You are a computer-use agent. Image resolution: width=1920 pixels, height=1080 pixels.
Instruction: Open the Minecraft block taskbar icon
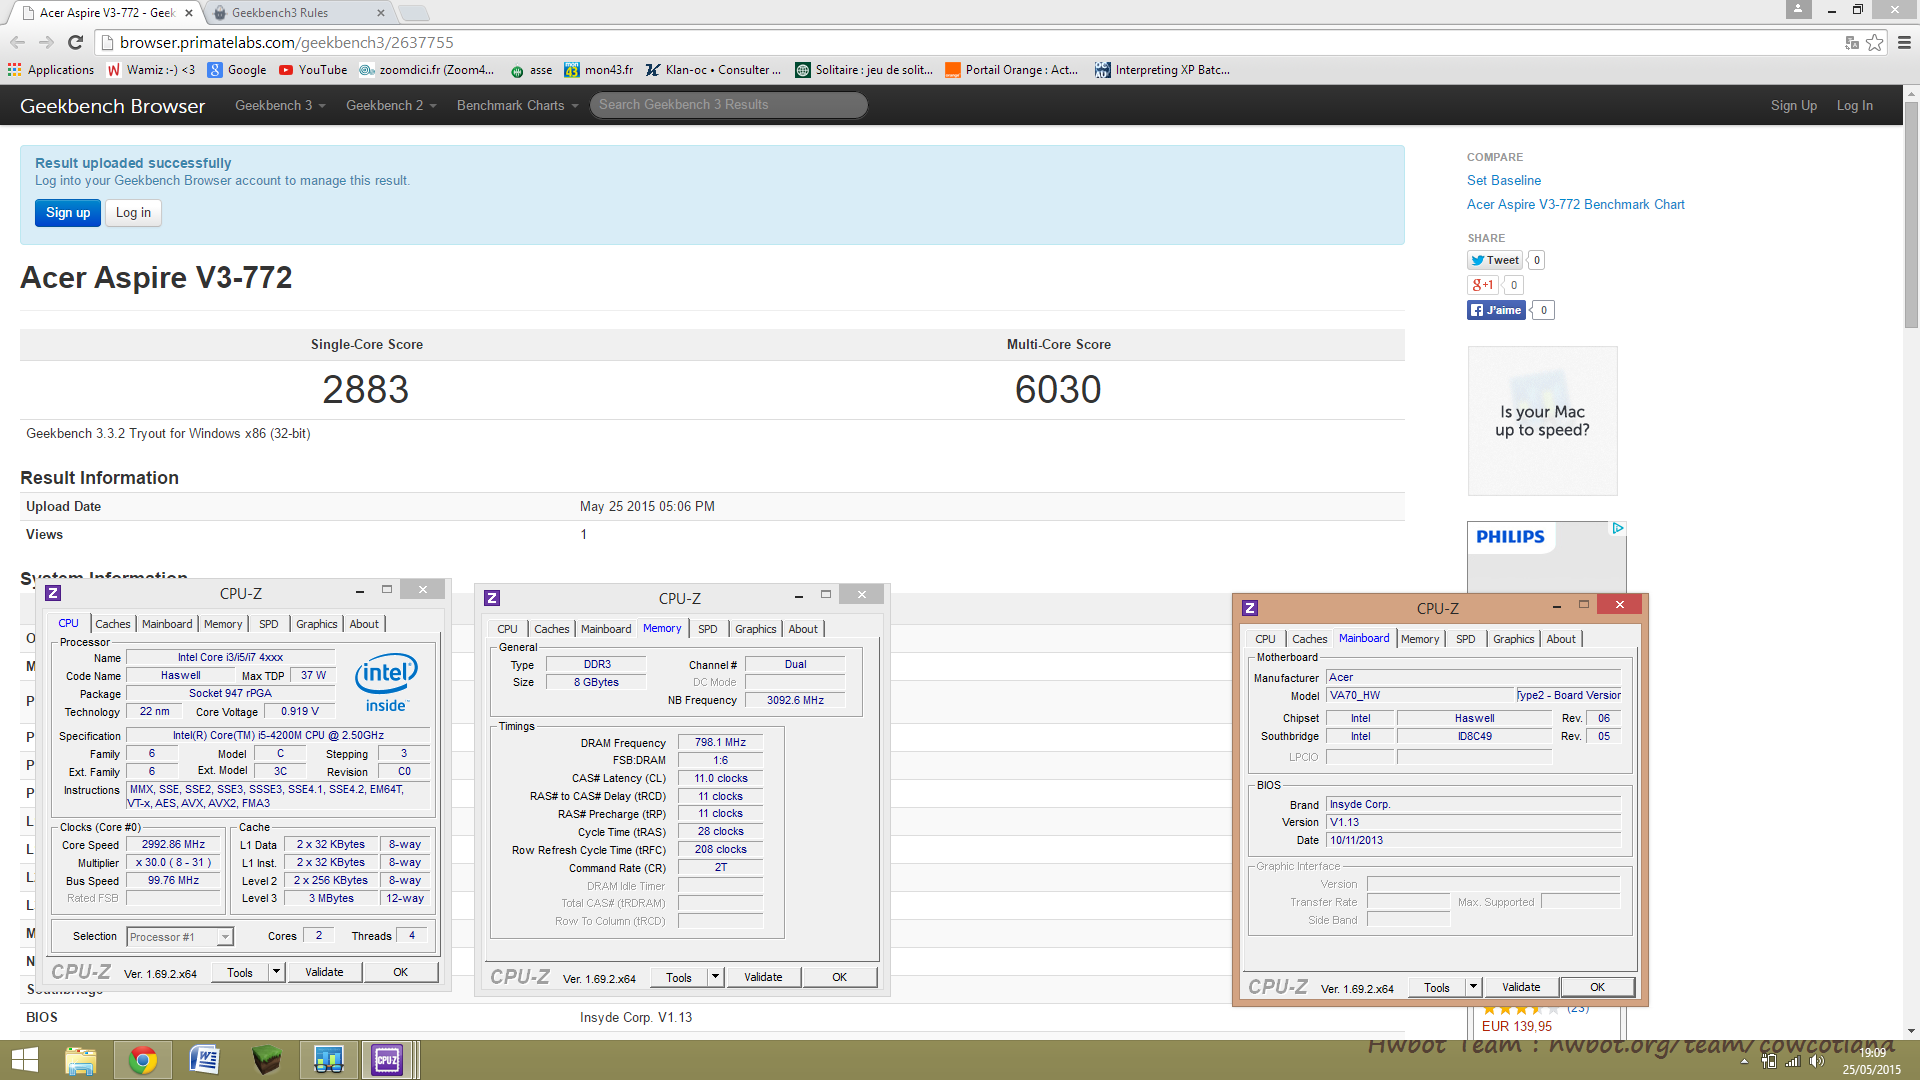(x=266, y=1060)
